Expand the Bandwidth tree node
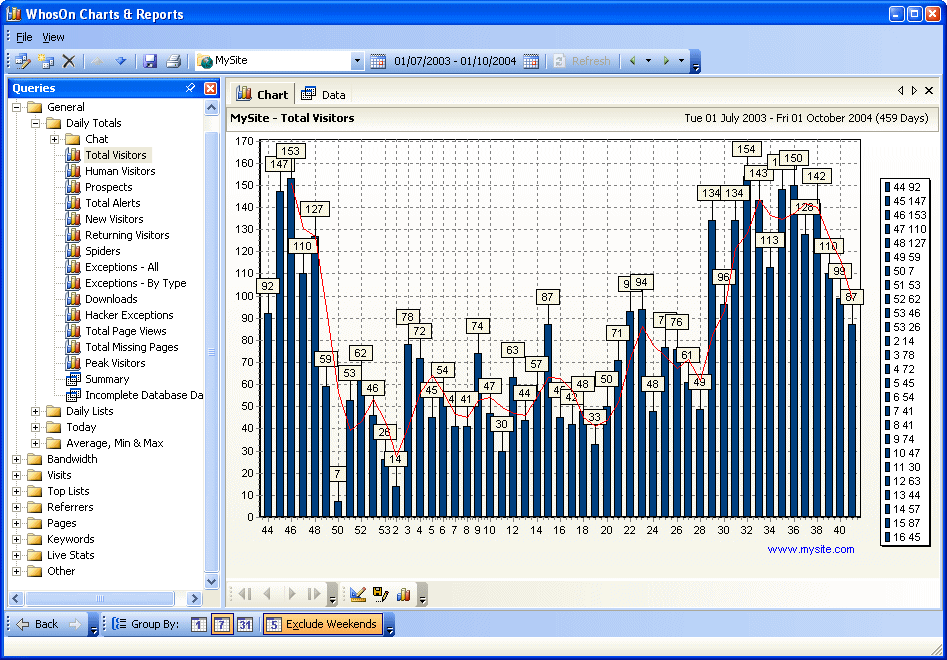The image size is (947, 660). tap(17, 459)
